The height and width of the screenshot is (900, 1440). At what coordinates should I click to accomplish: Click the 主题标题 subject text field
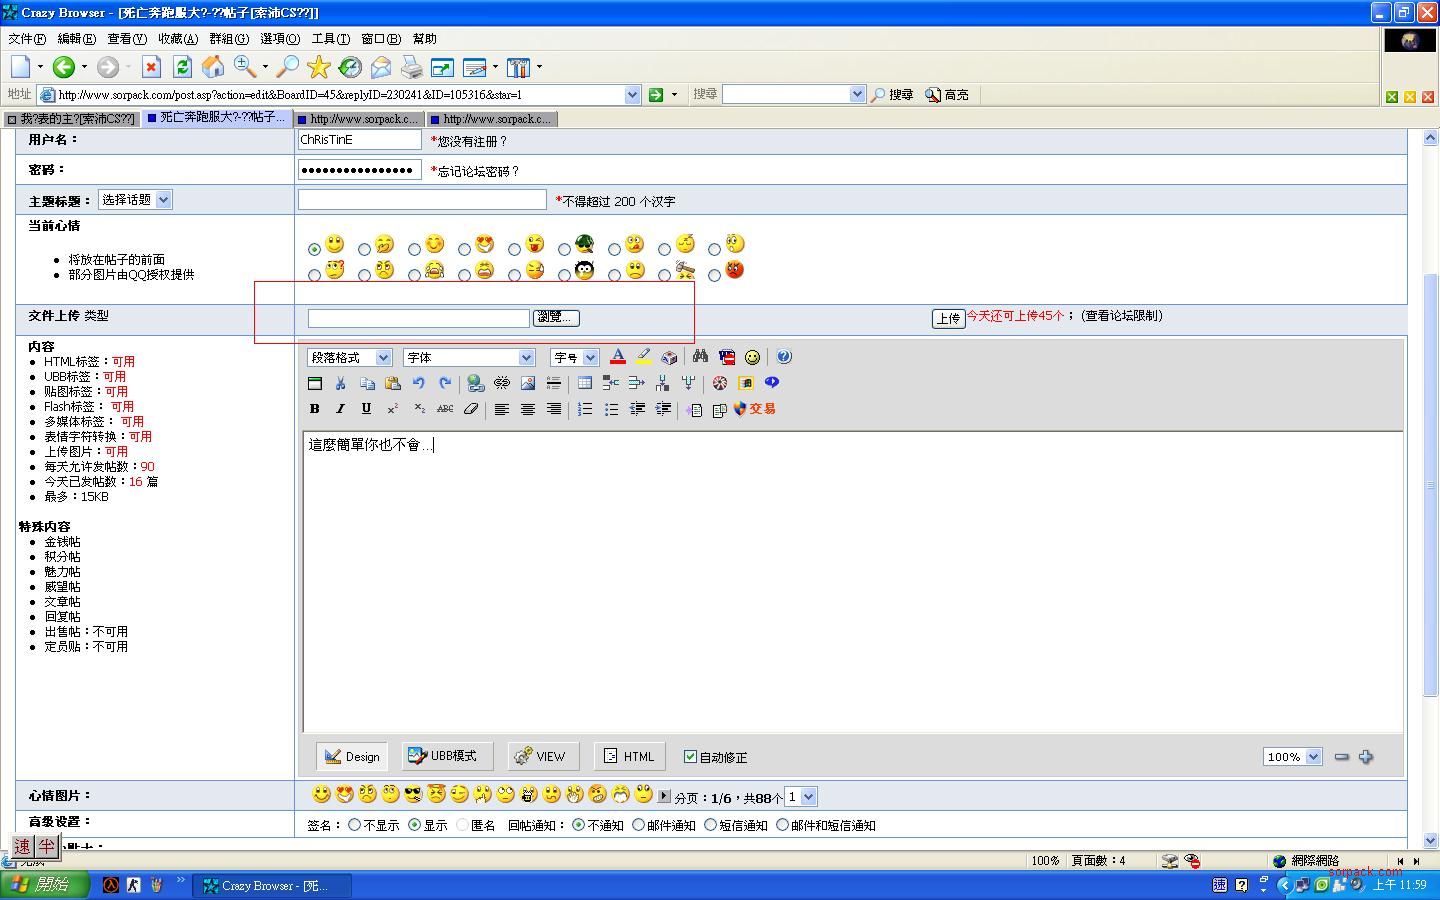(x=422, y=200)
